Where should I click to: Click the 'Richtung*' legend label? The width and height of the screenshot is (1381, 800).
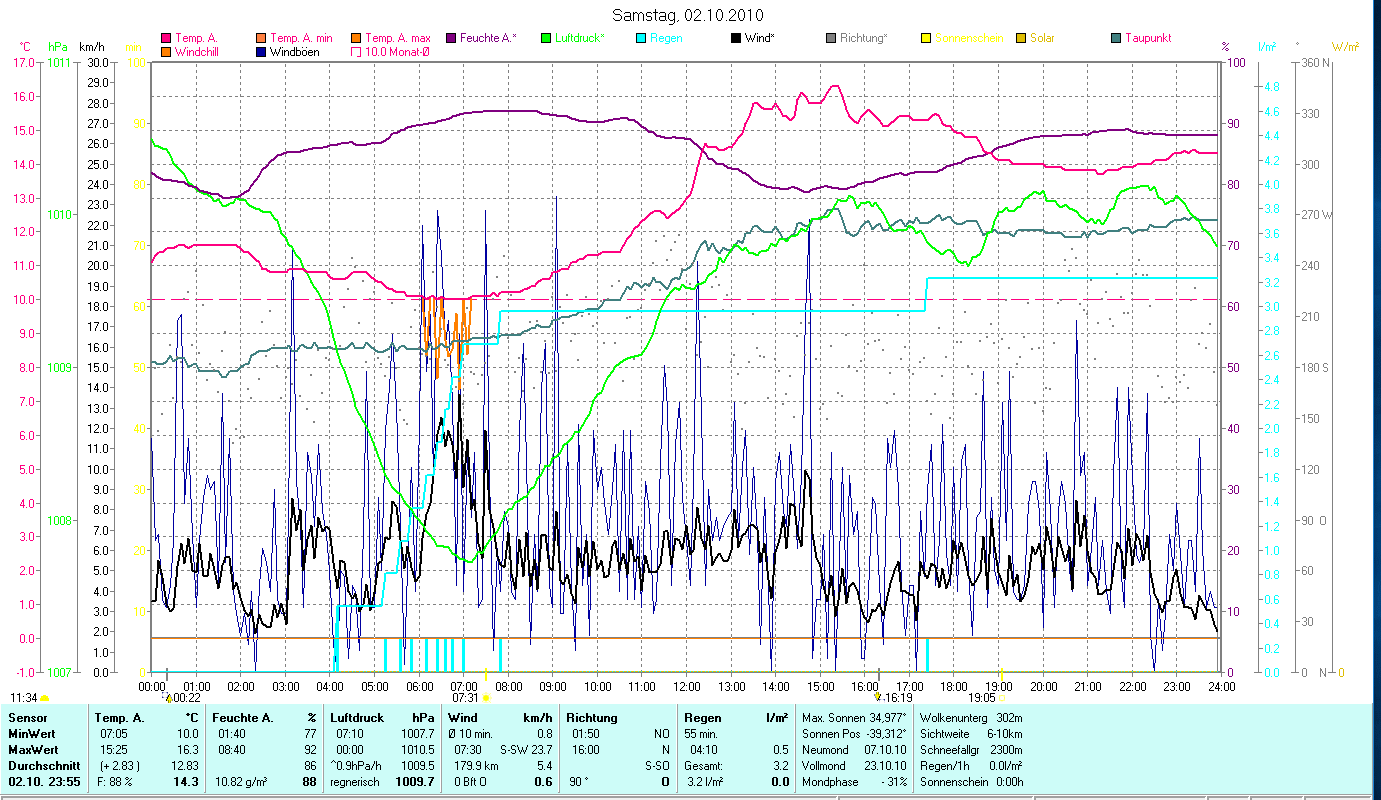[x=864, y=38]
